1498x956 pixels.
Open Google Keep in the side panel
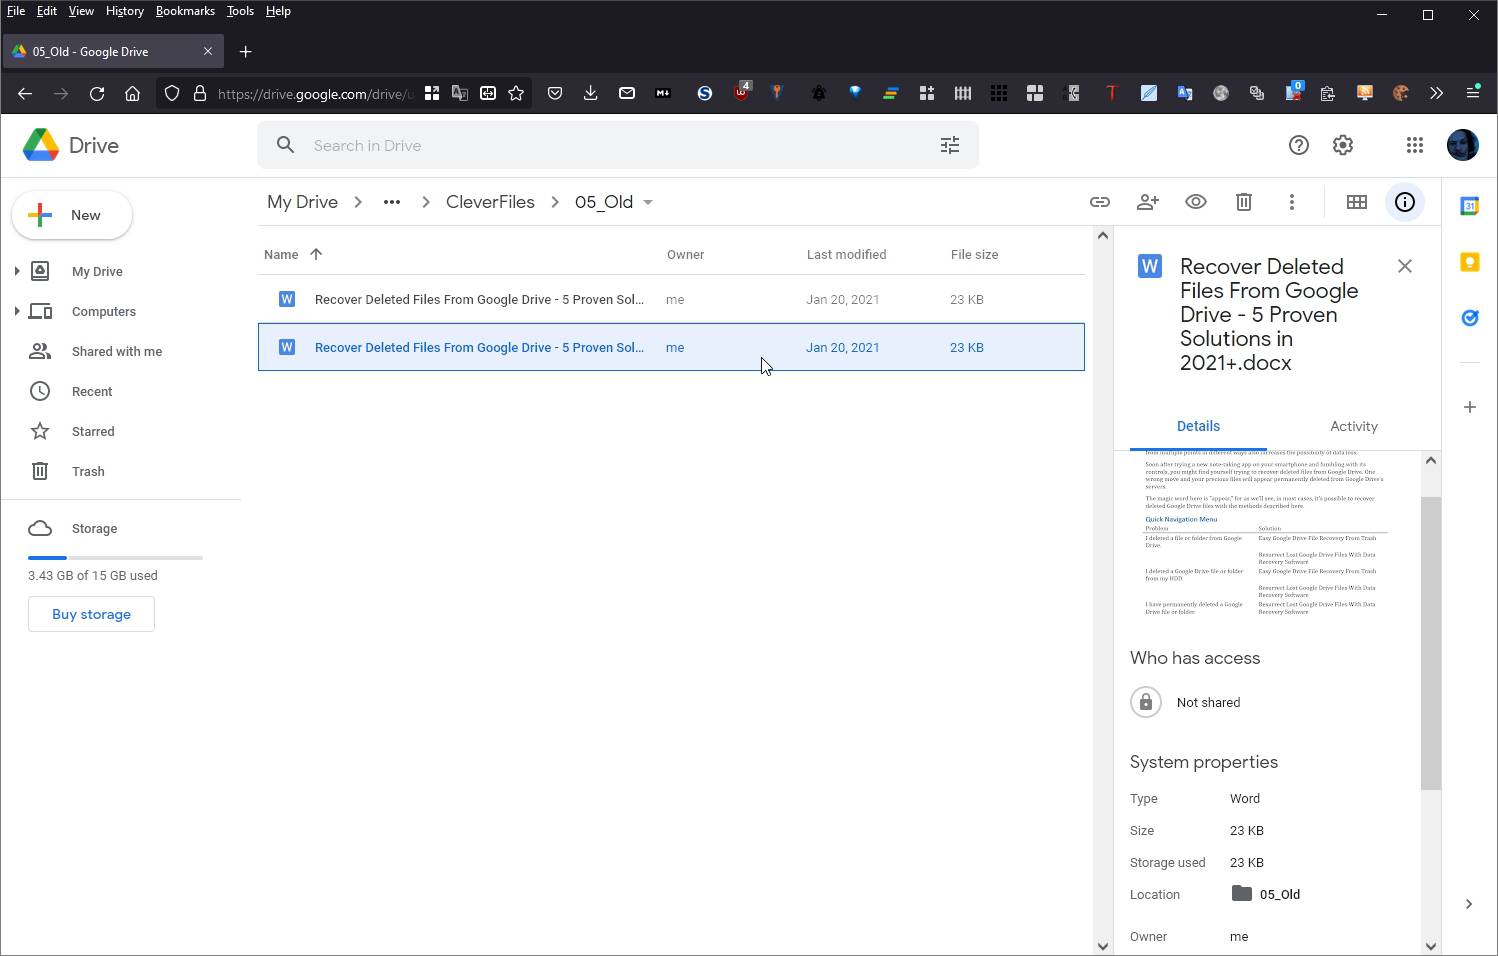pos(1469,262)
